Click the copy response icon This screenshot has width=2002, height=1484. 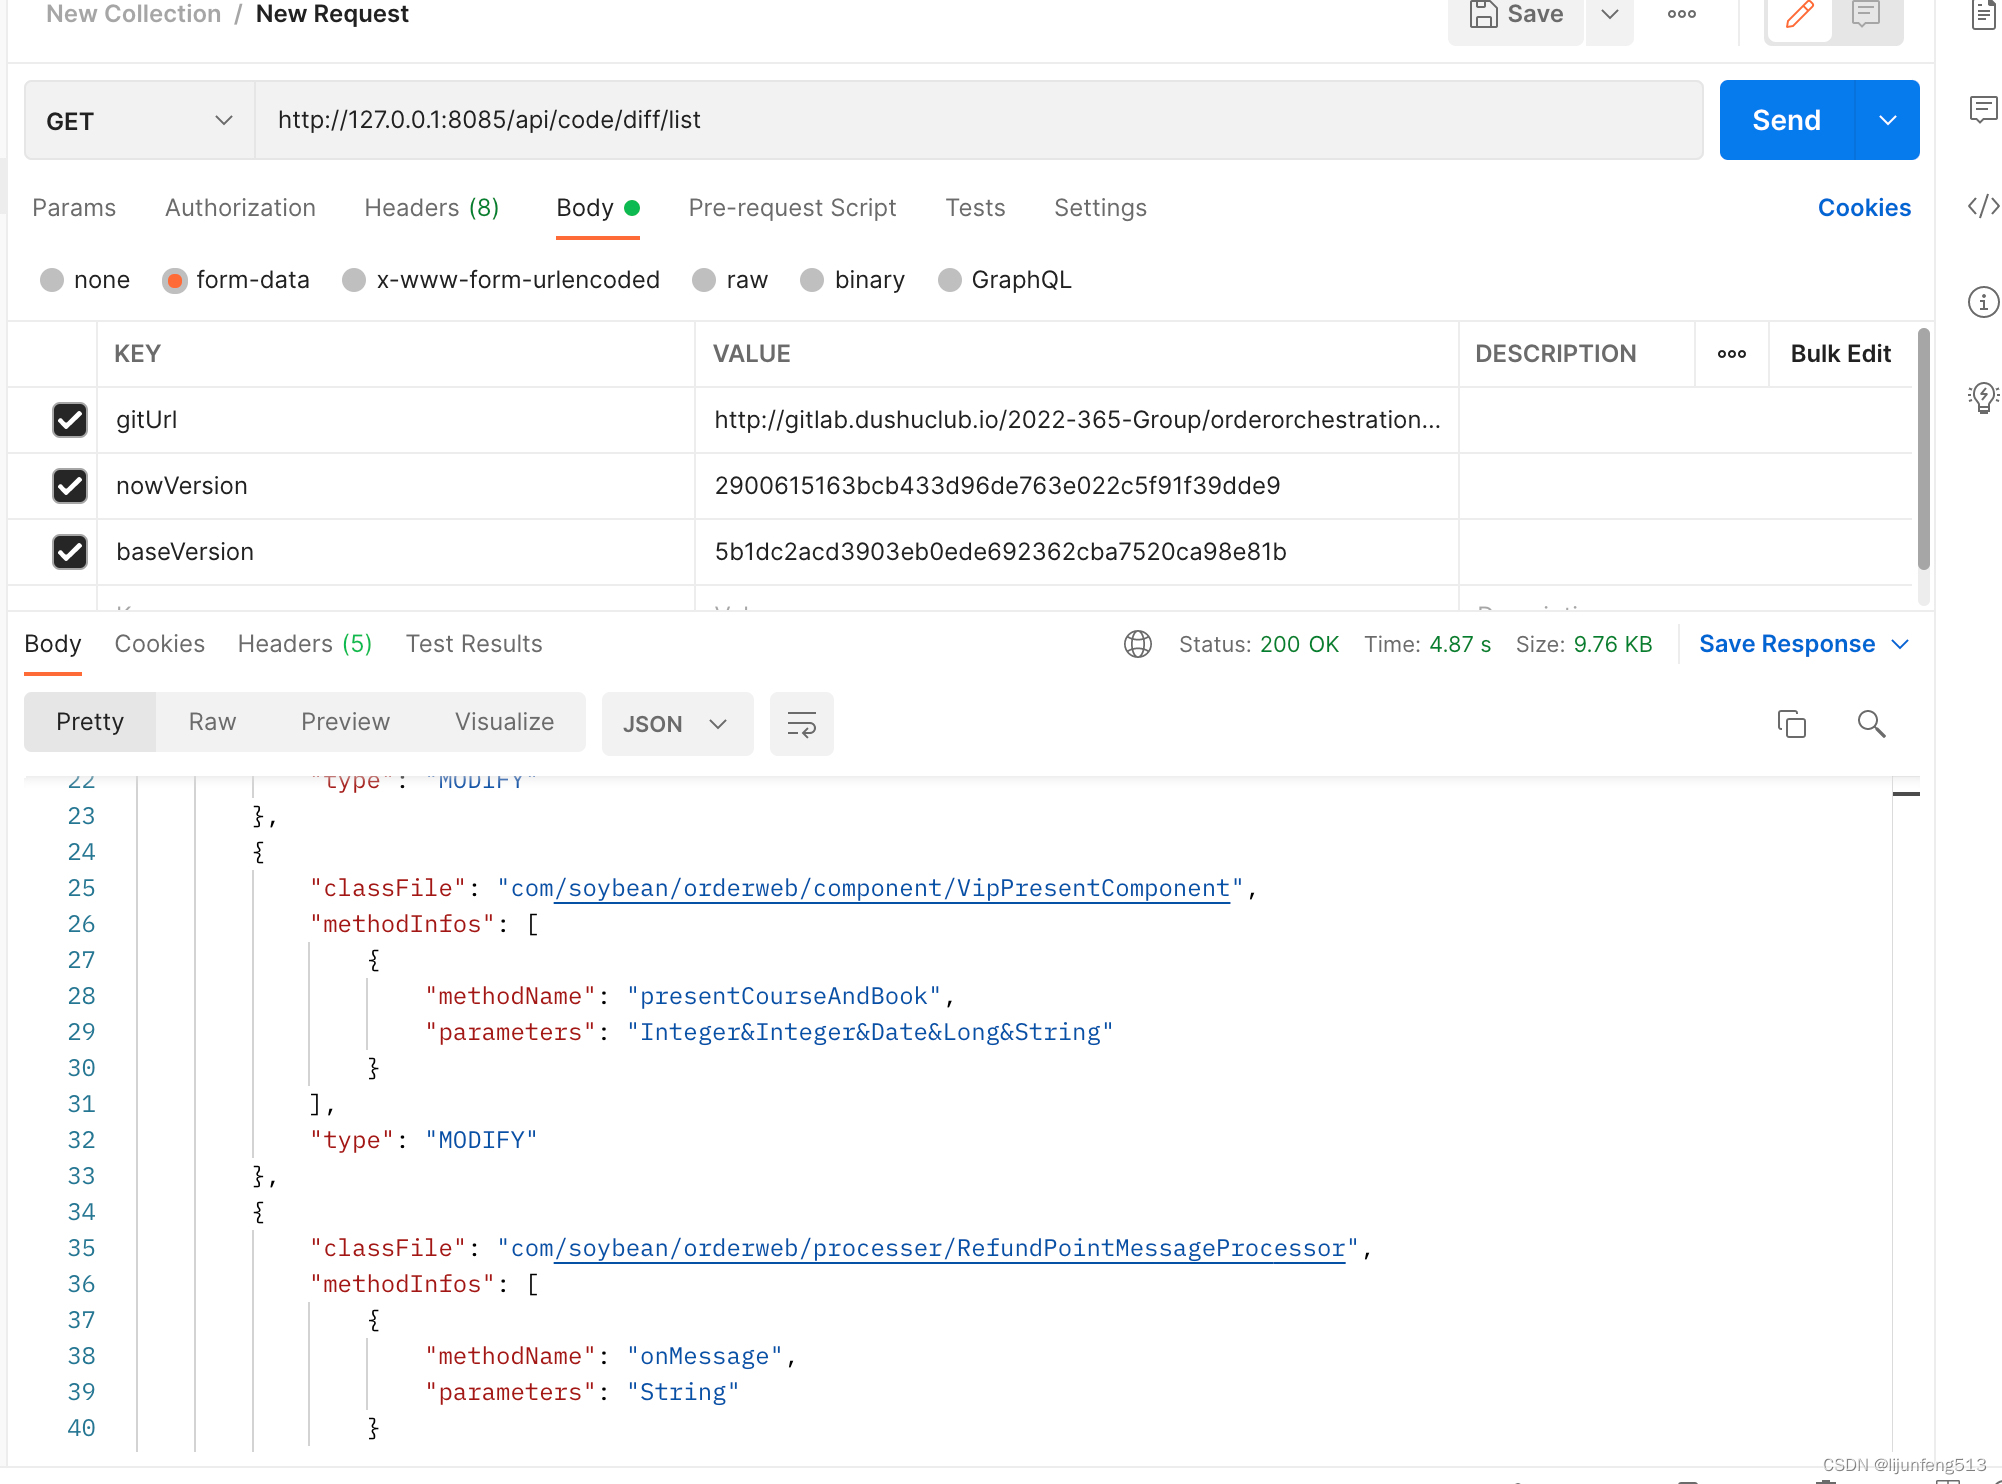1791,723
